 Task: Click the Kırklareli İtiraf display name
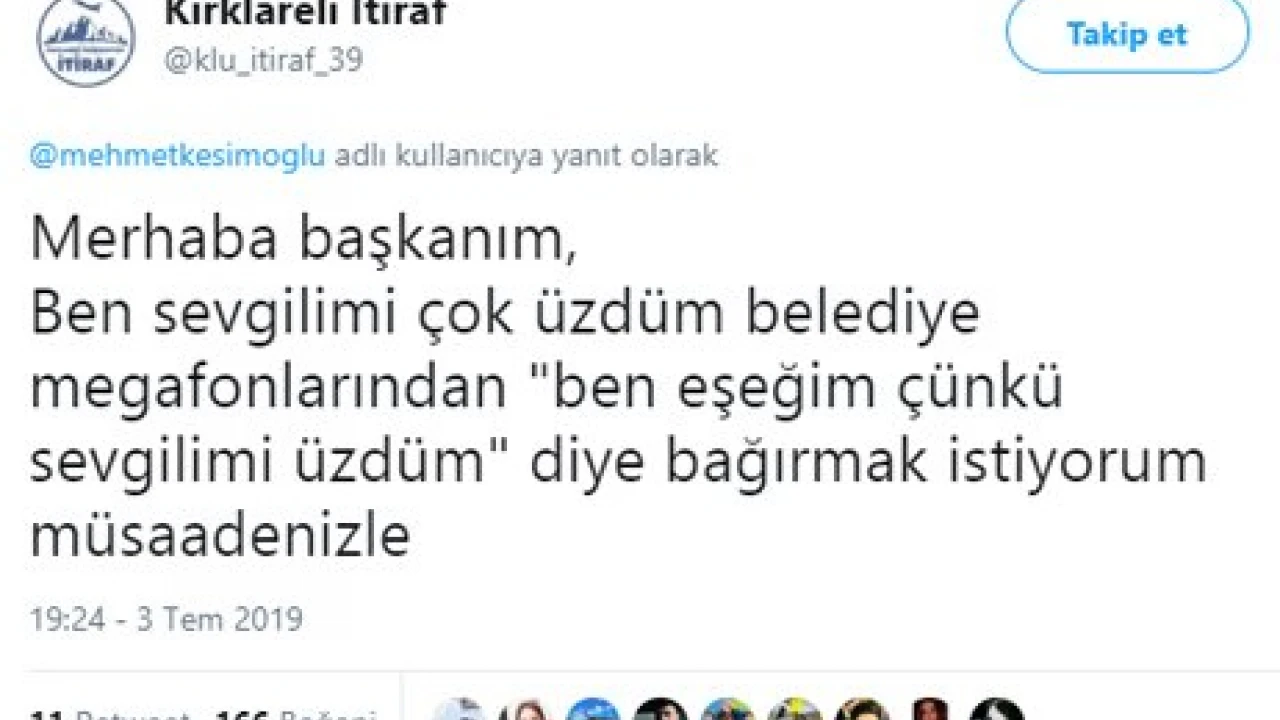click(x=304, y=13)
